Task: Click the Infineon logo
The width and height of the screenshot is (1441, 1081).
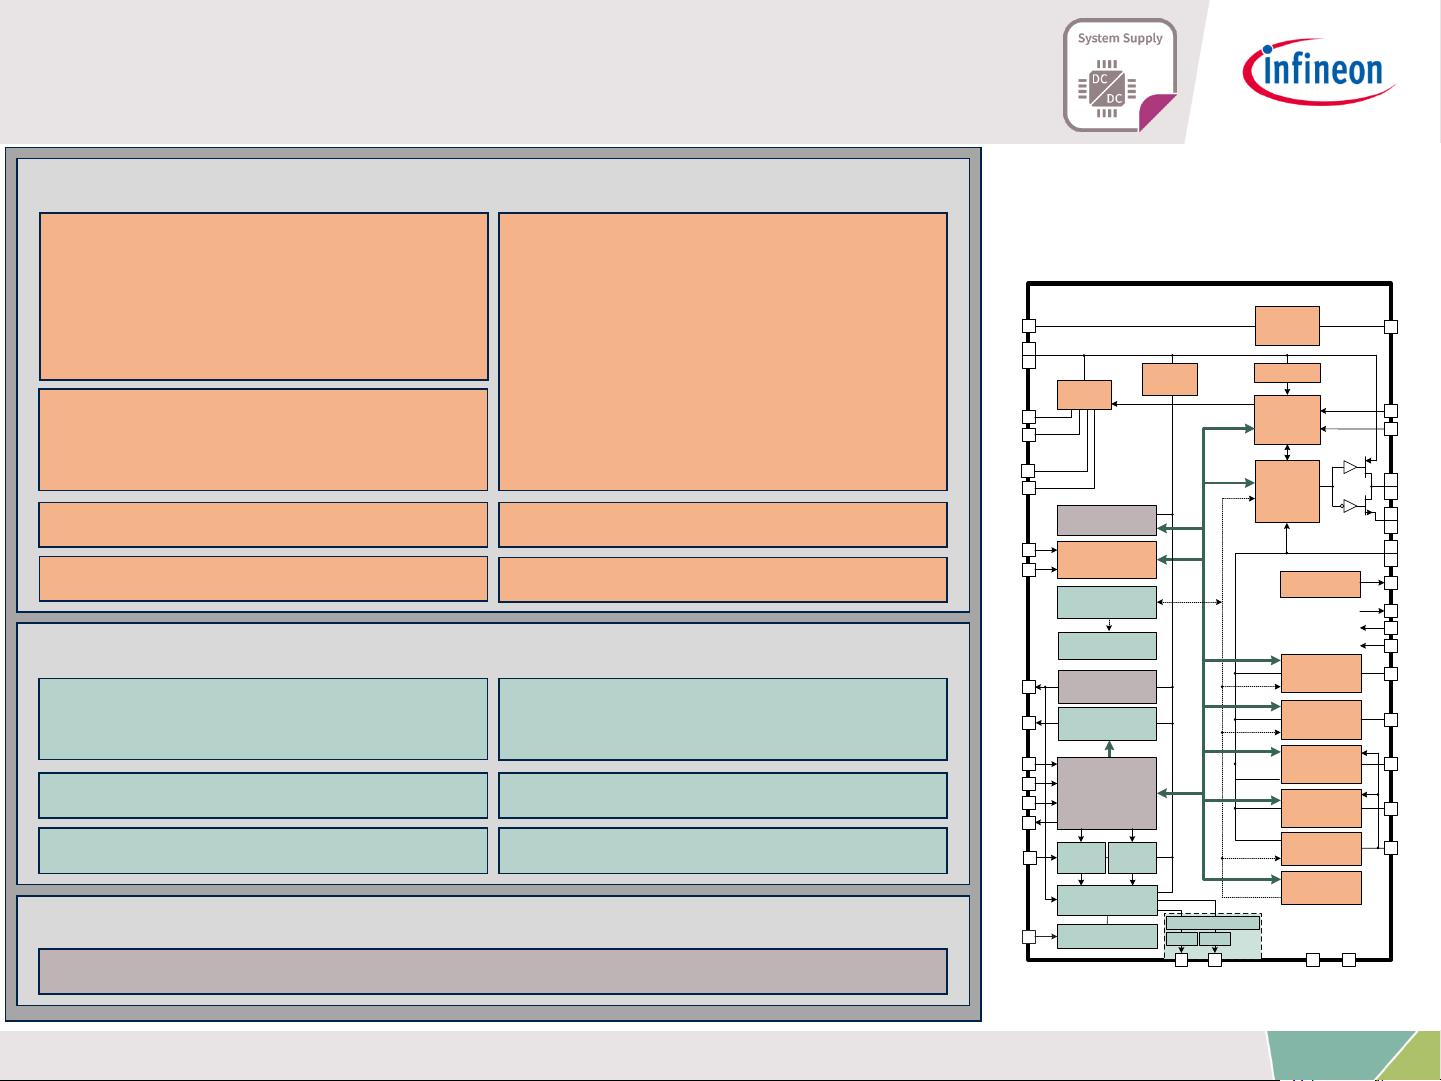Action: tap(1319, 71)
